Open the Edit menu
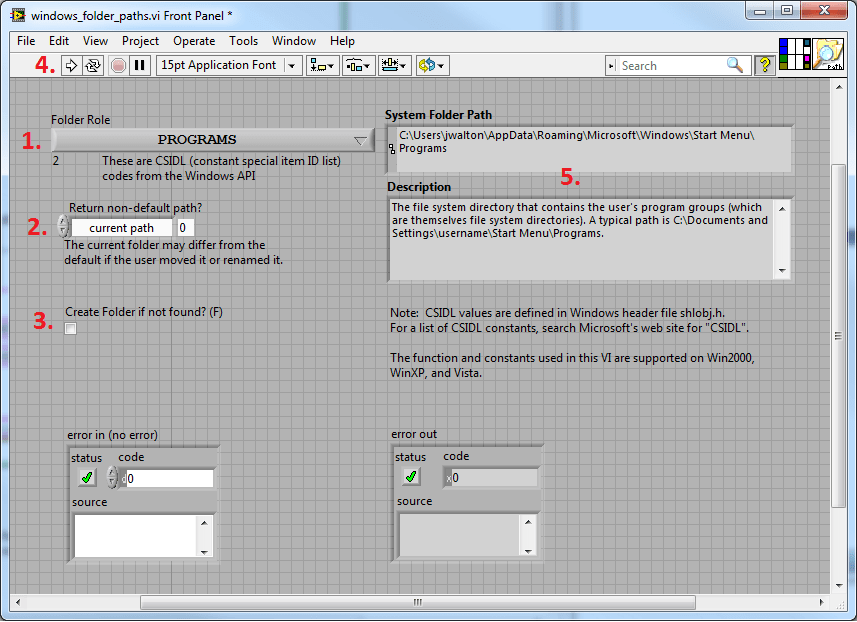Viewport: 857px width, 622px height. click(x=58, y=41)
